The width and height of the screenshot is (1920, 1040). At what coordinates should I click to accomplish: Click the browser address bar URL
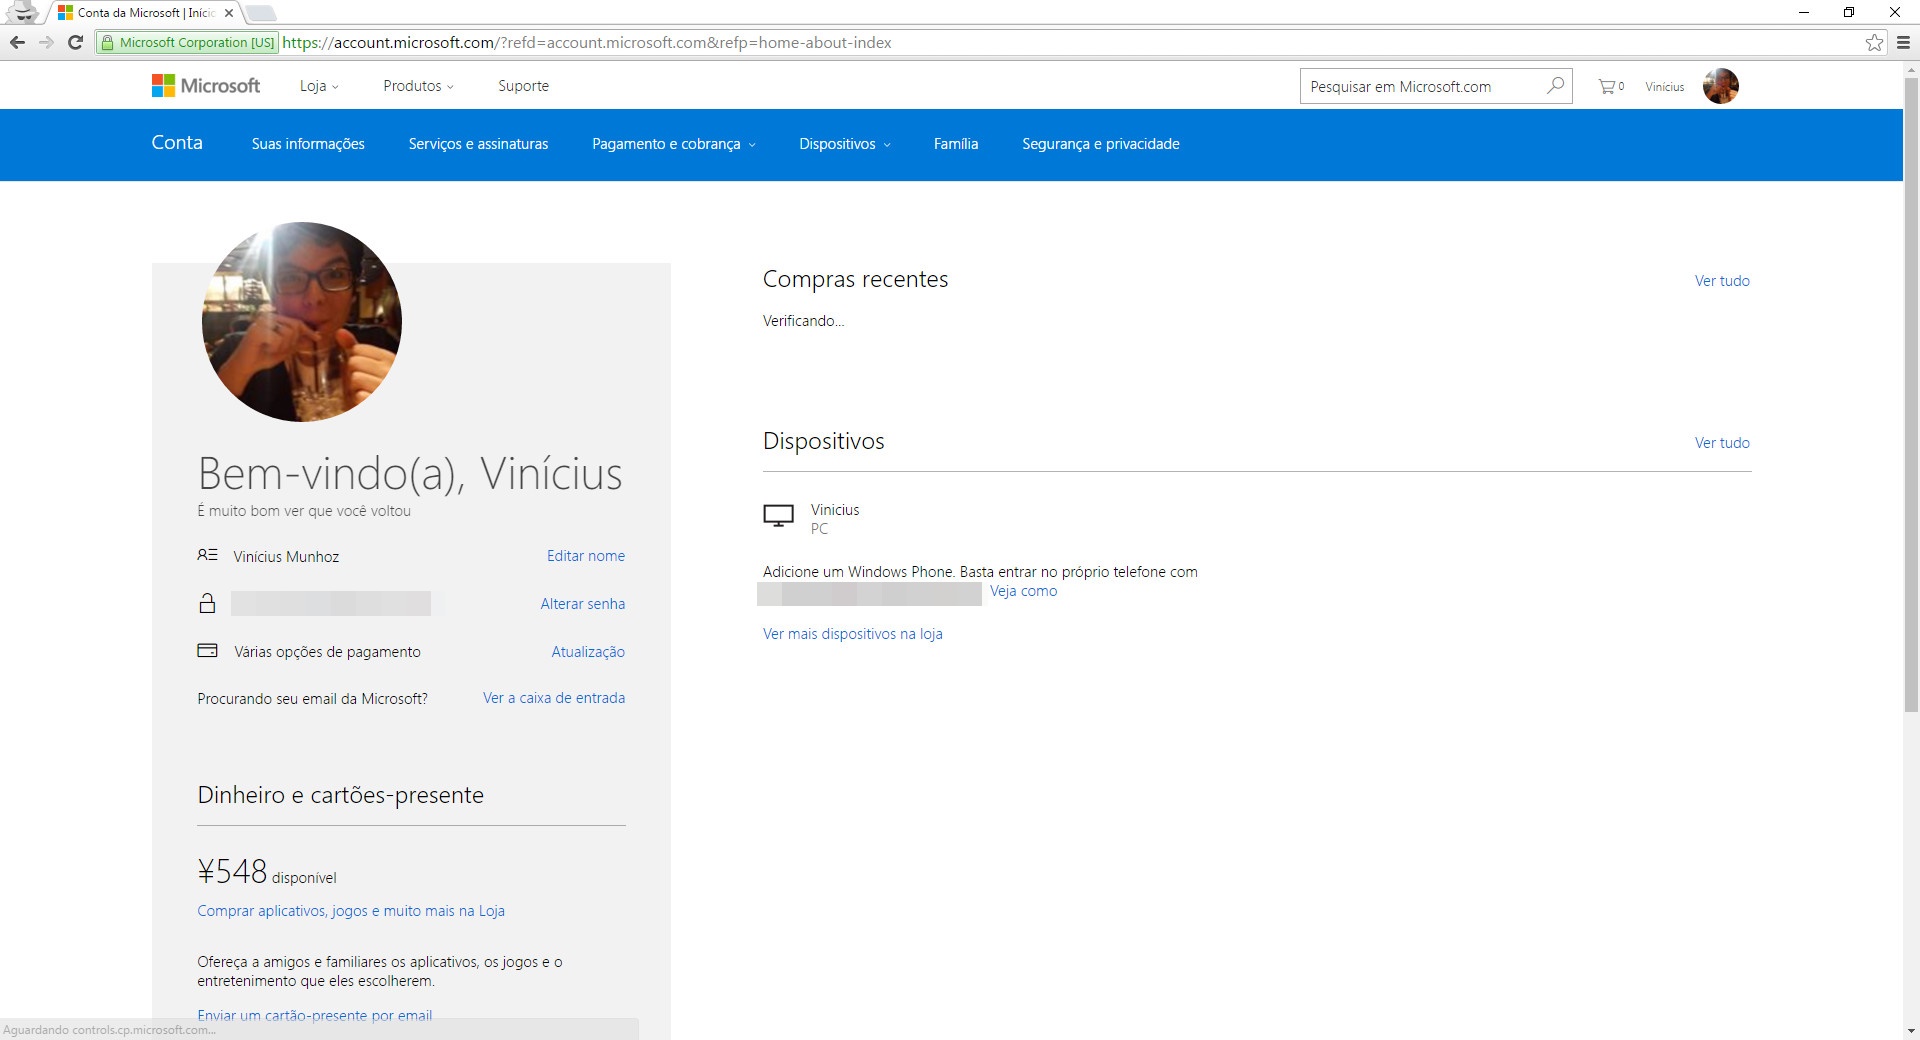point(587,43)
